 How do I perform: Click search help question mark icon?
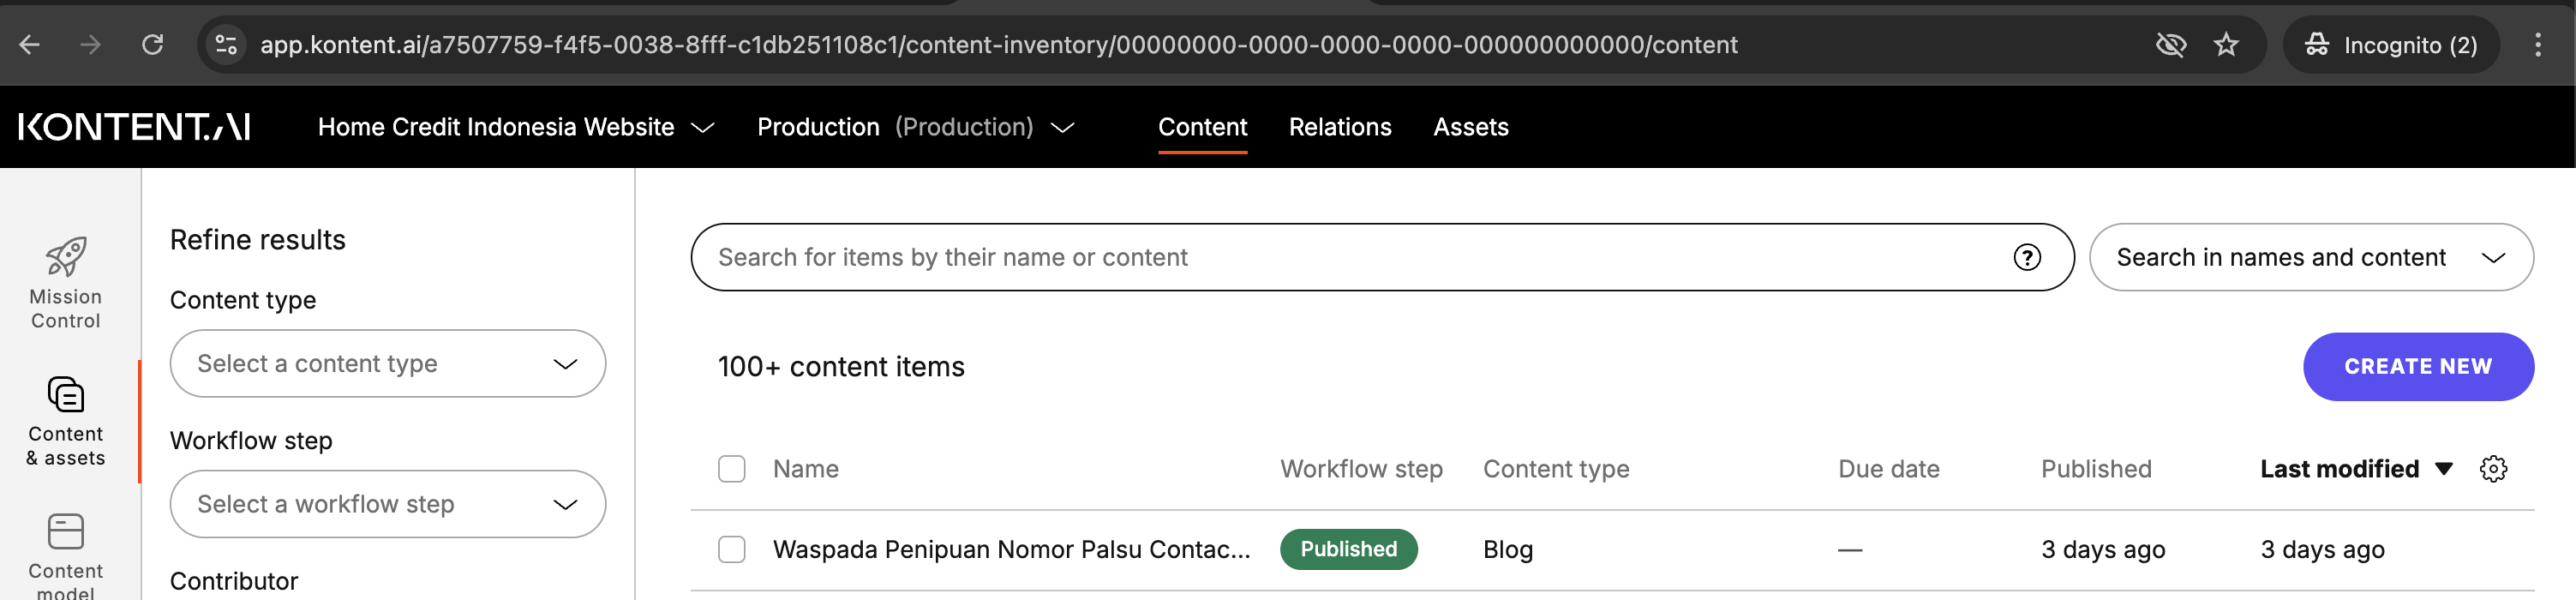(2026, 258)
